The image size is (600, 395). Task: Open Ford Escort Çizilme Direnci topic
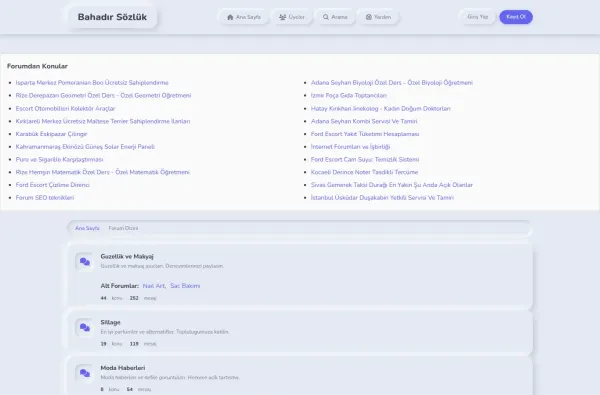52,185
